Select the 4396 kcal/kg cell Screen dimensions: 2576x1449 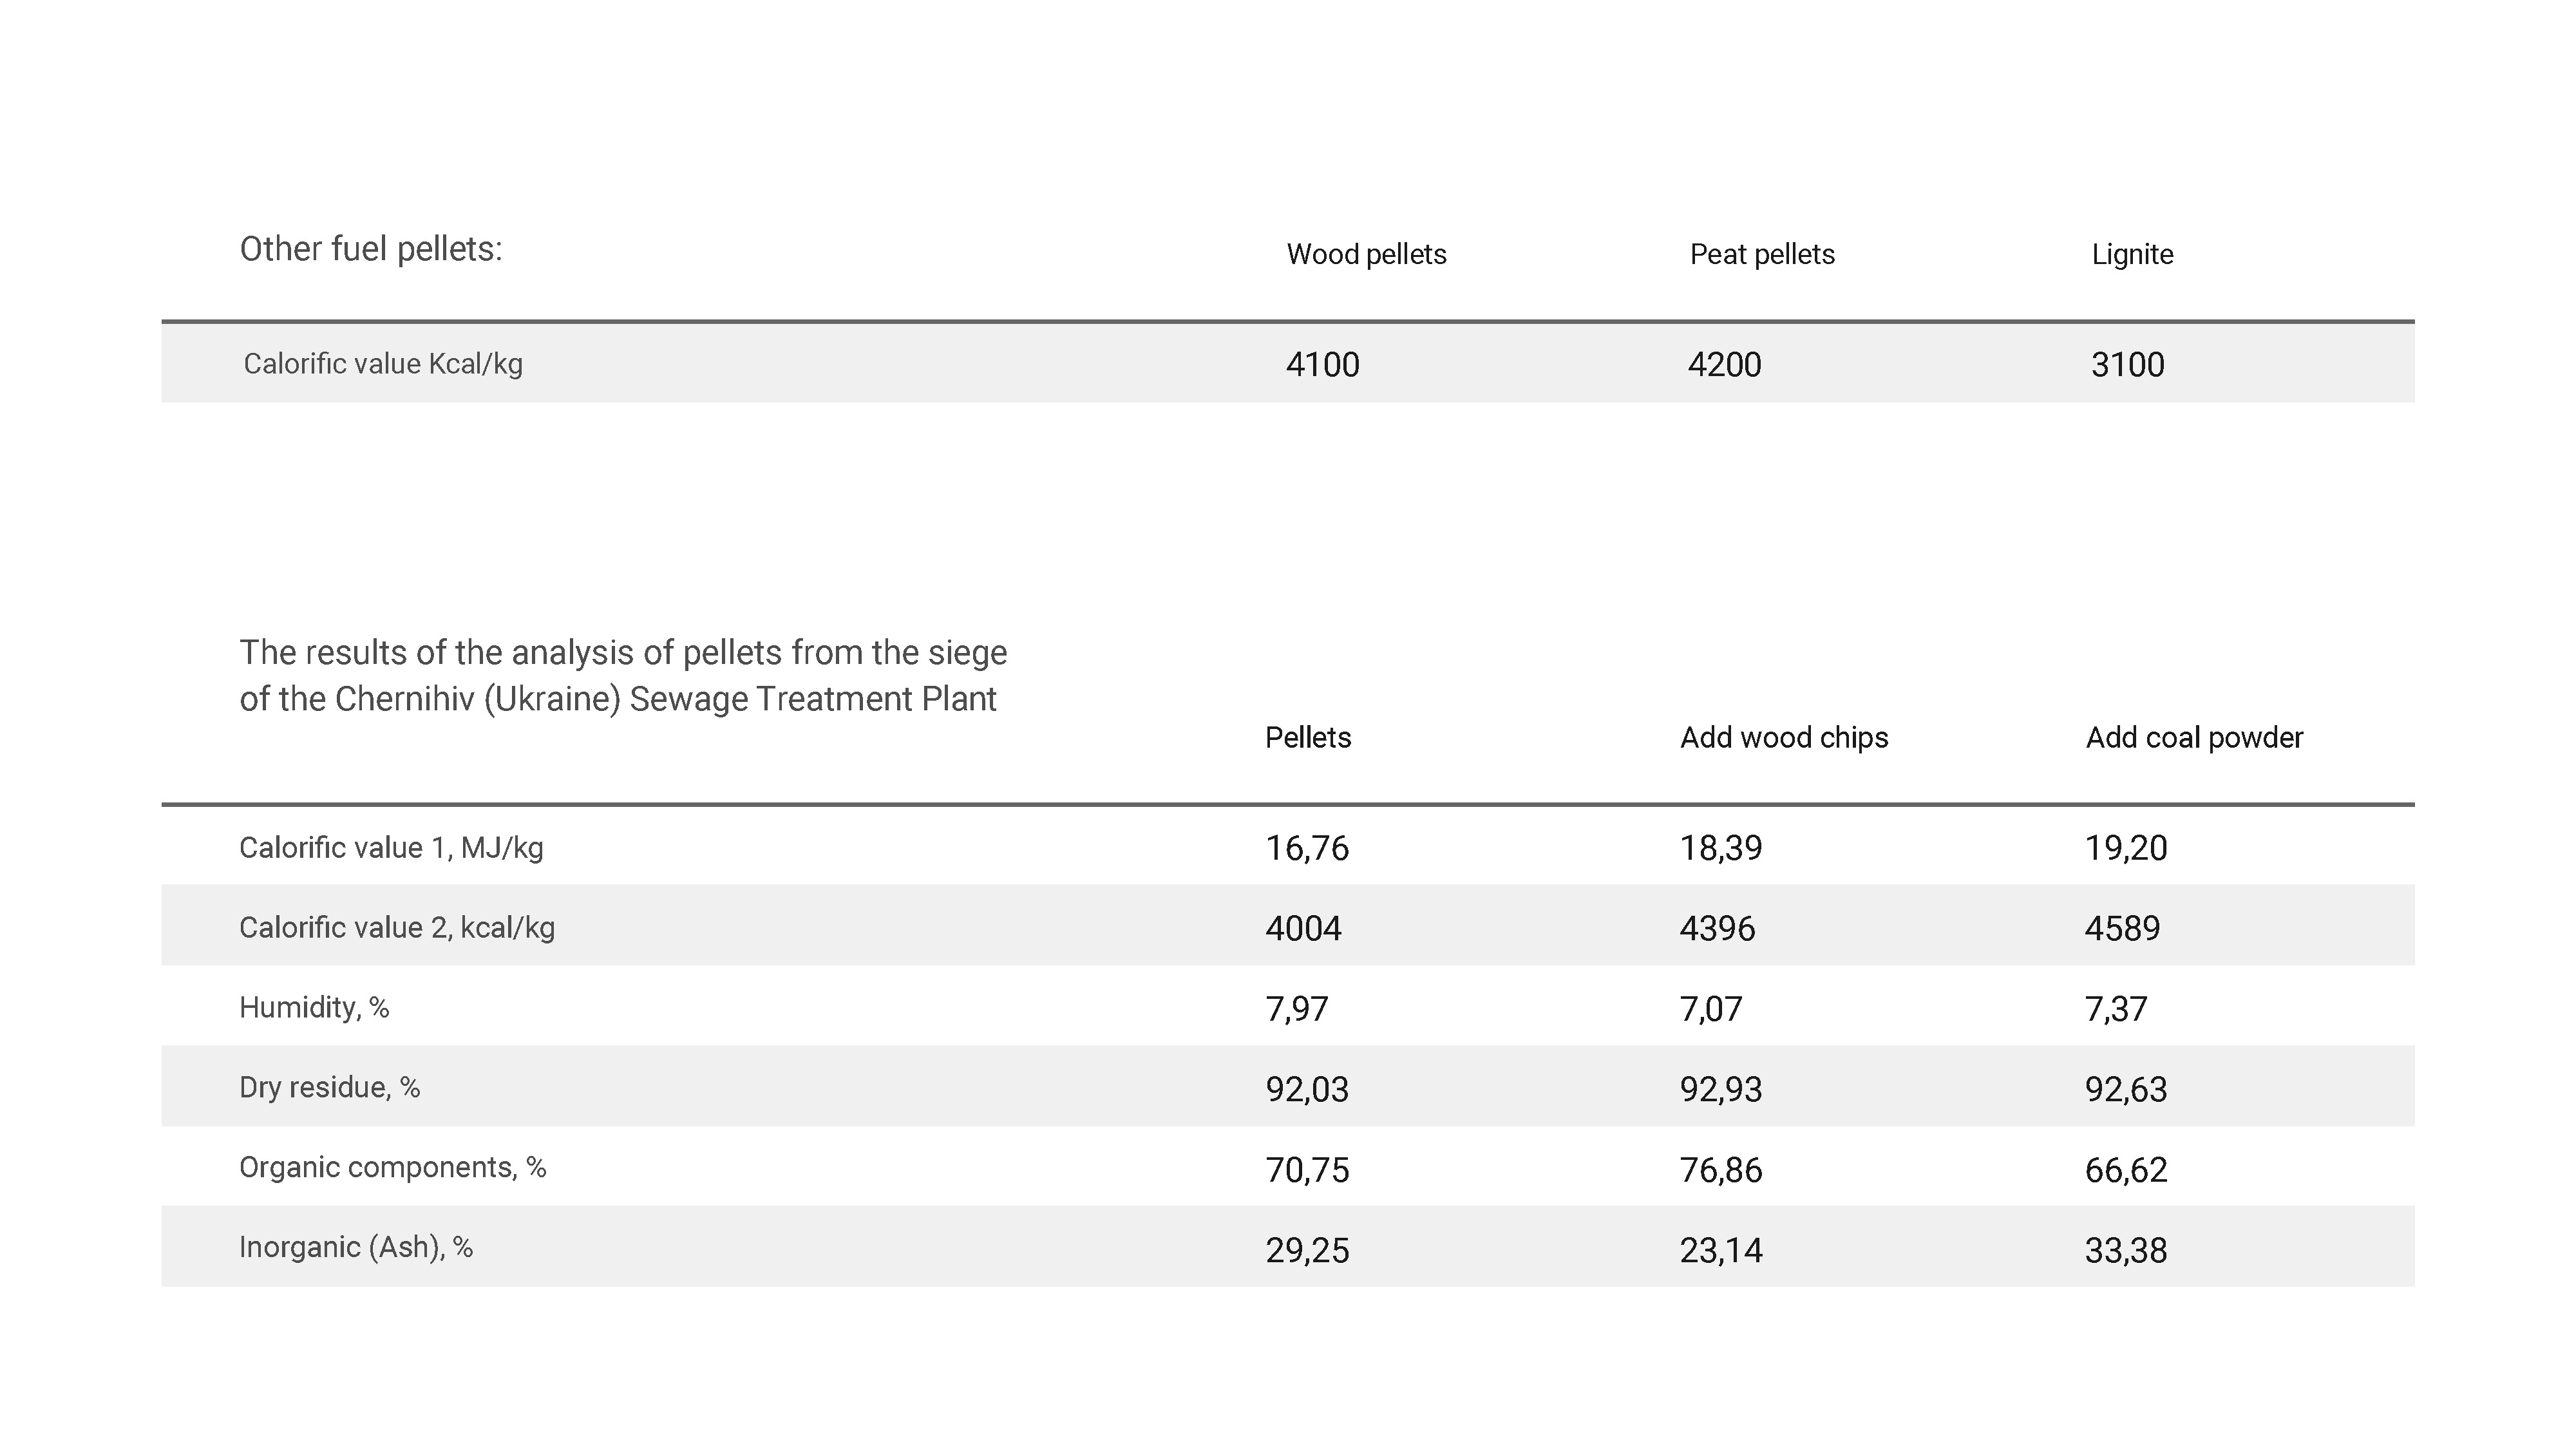pyautogui.click(x=1717, y=928)
